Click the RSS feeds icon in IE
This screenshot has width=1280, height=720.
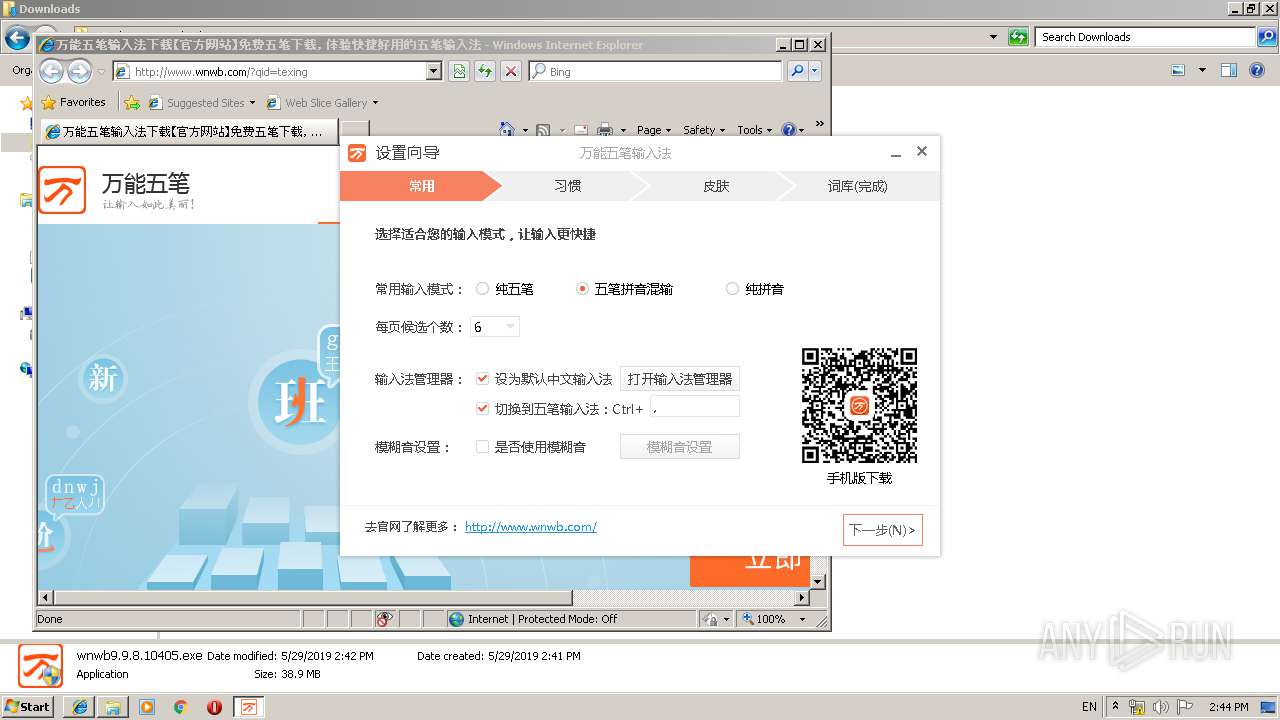click(543, 130)
